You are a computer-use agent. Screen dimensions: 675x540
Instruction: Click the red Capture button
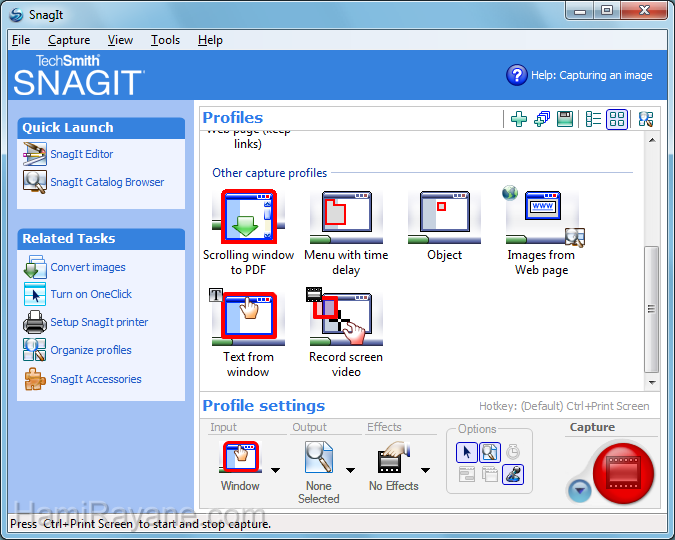[x=623, y=473]
